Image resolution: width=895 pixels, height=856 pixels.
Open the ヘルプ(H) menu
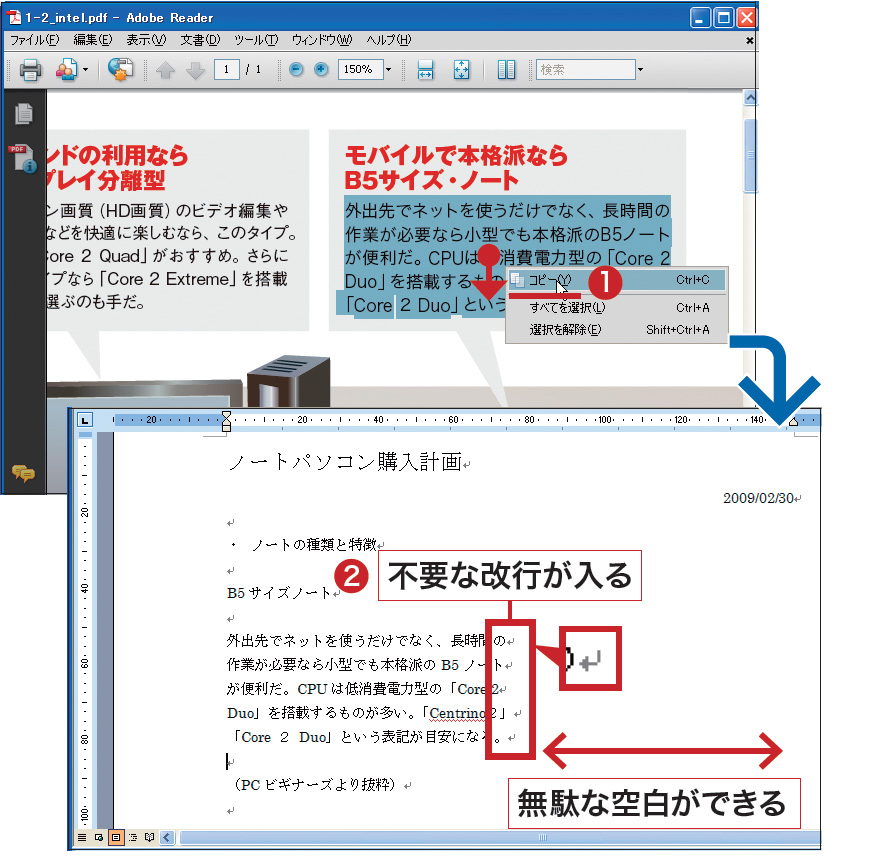pyautogui.click(x=388, y=40)
